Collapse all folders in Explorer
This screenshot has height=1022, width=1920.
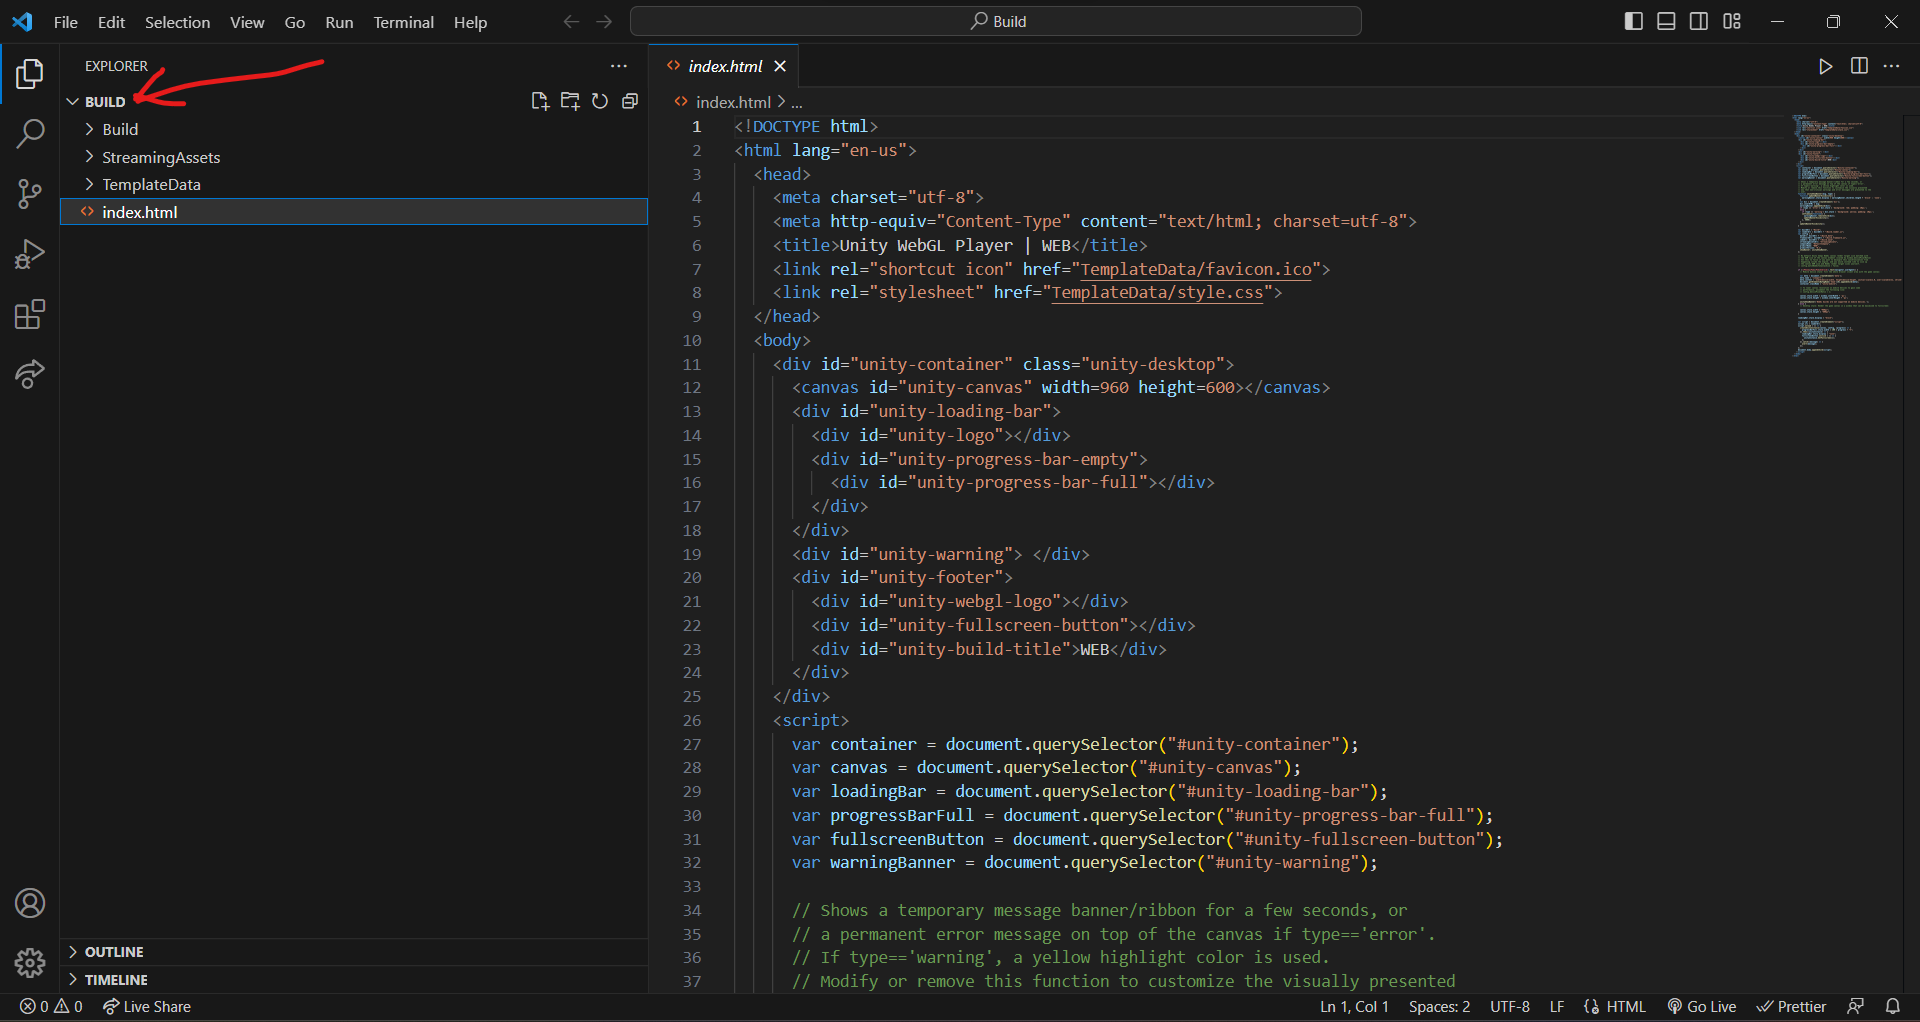click(629, 101)
